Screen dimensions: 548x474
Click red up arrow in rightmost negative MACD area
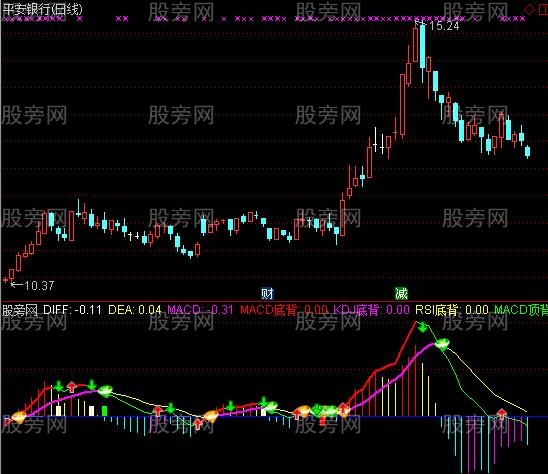pyautogui.click(x=502, y=414)
